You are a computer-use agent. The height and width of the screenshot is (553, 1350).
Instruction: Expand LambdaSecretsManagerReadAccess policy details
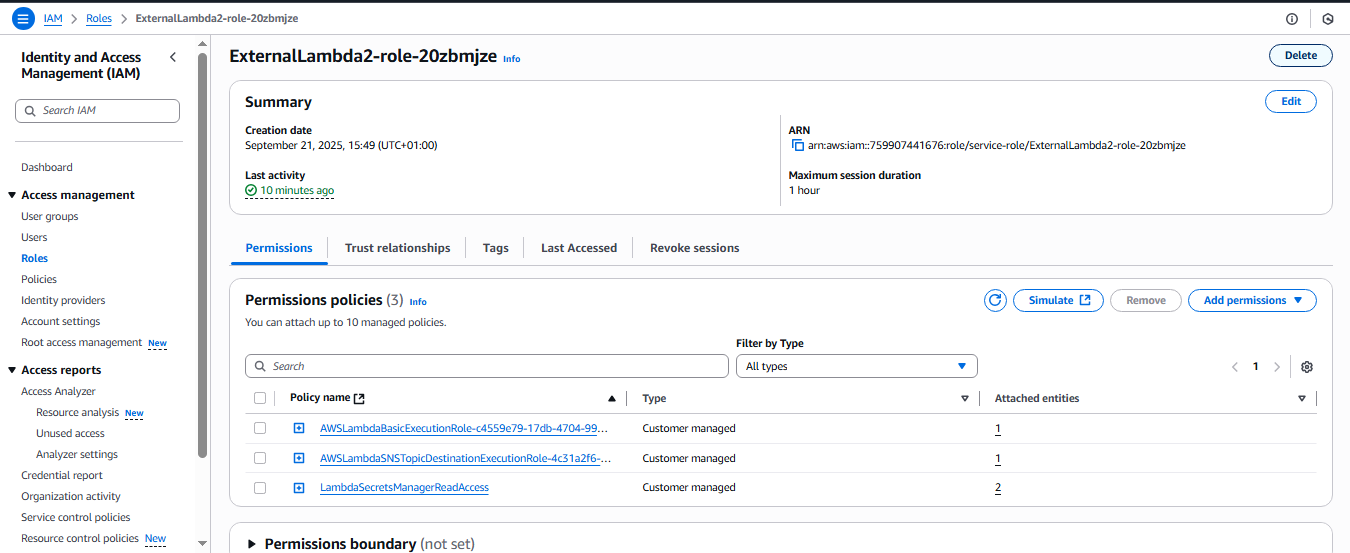[x=299, y=488]
